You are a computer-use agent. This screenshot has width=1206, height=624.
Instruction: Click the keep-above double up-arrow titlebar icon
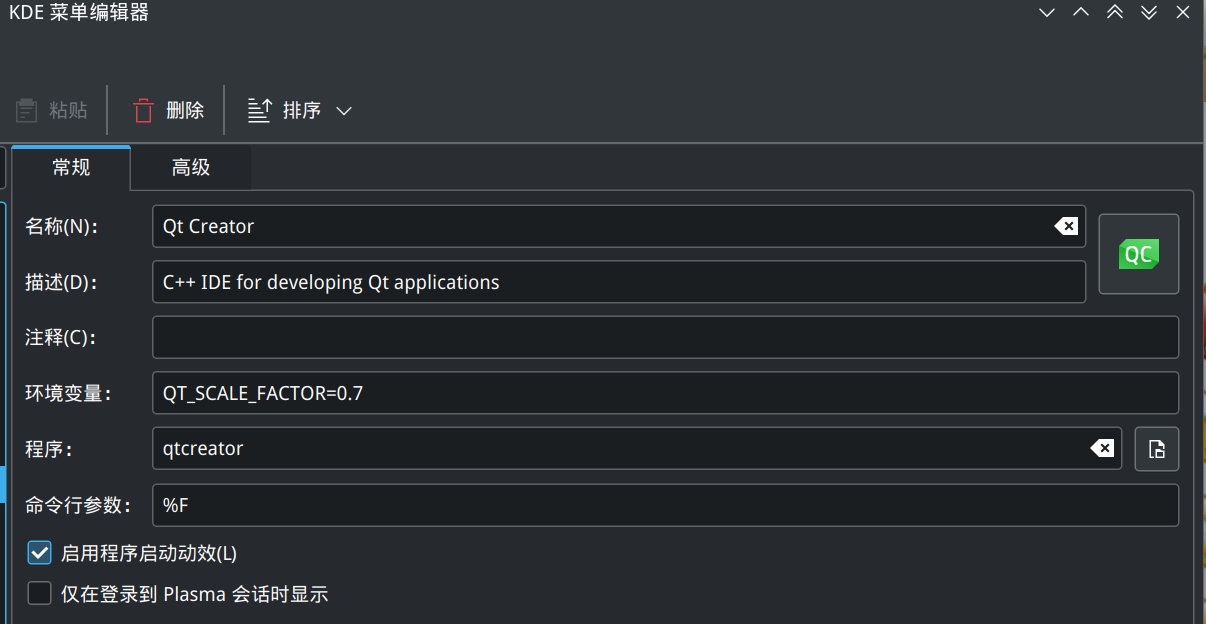click(x=1115, y=13)
